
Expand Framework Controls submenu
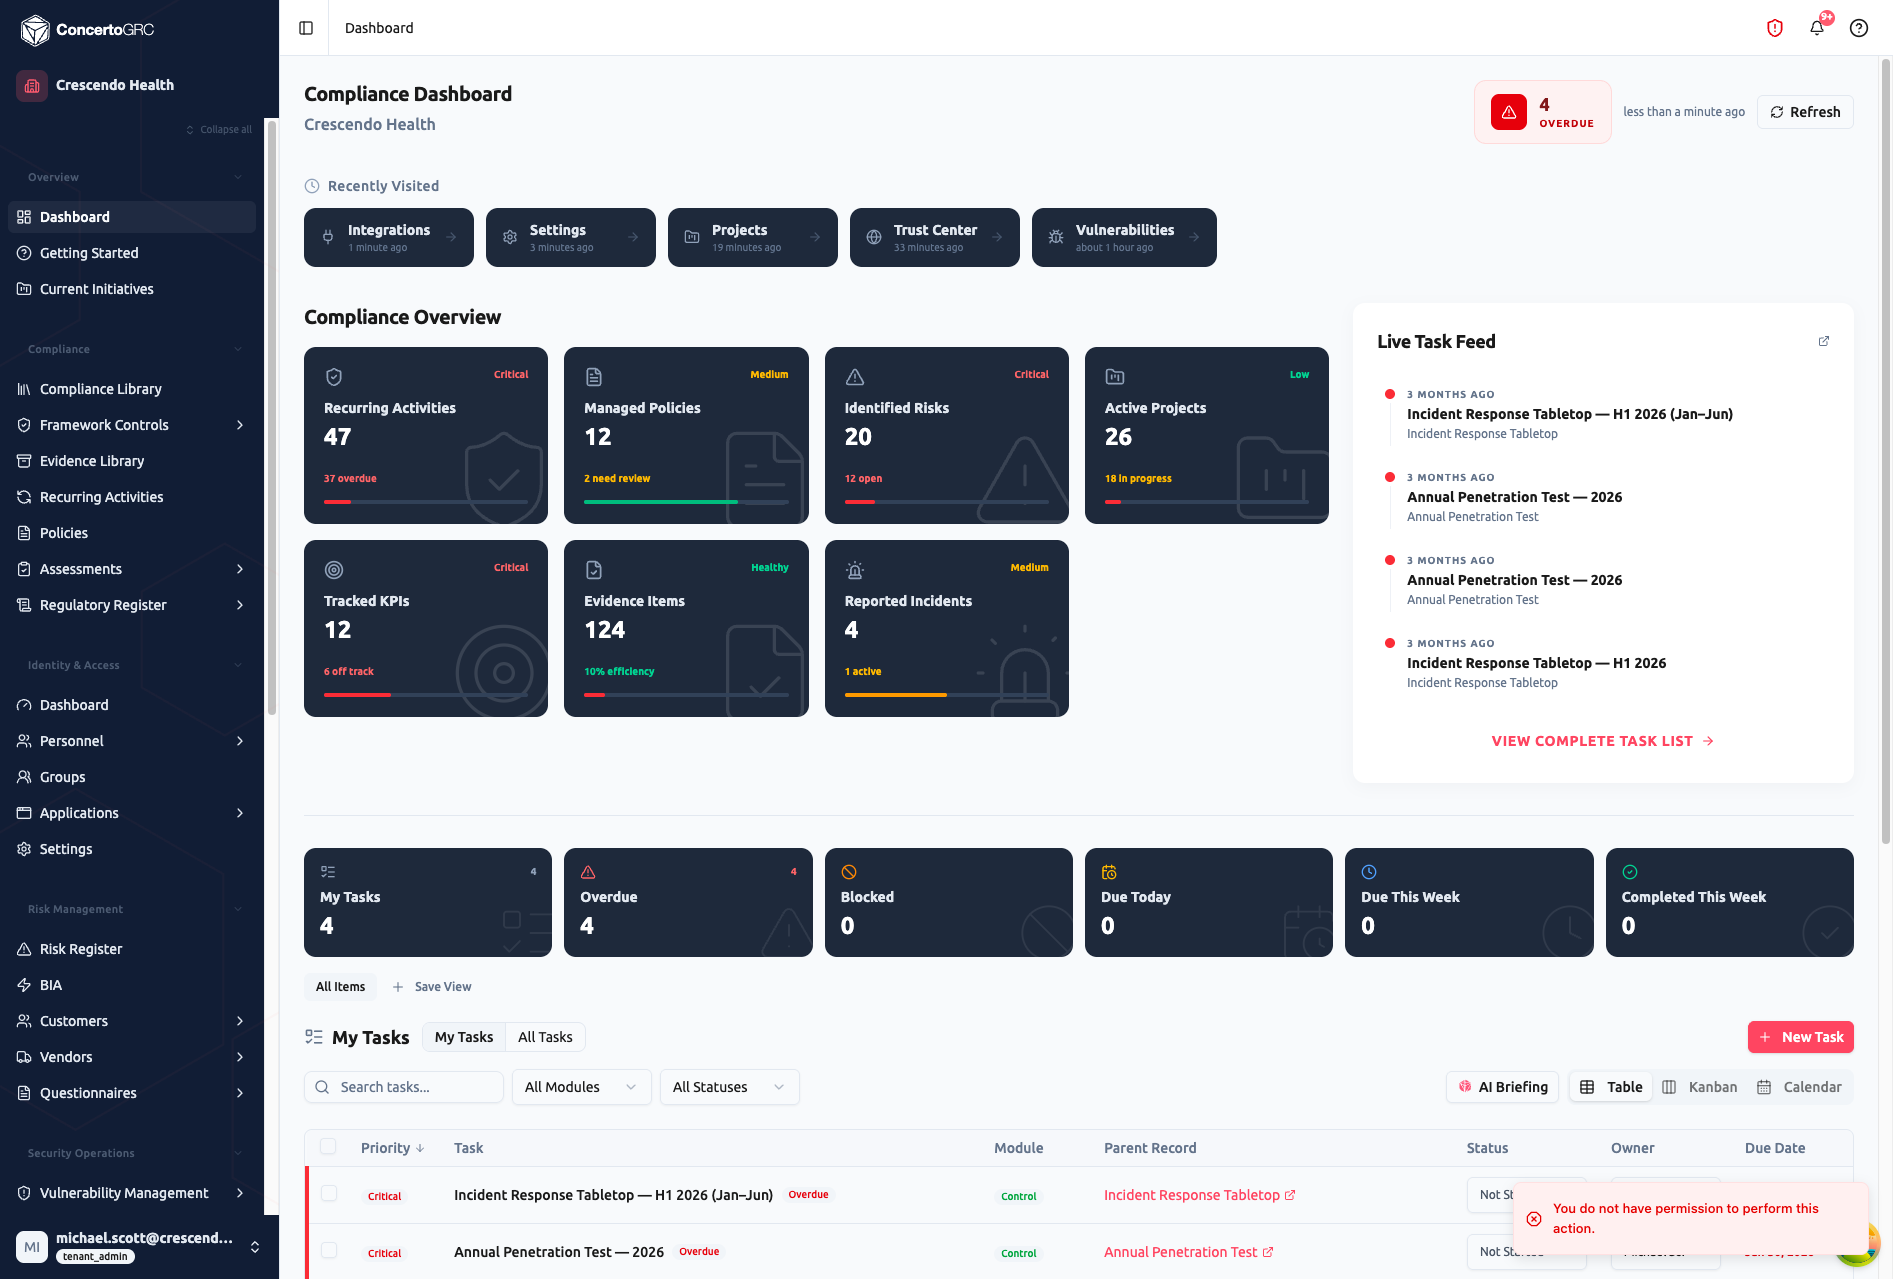[x=240, y=425]
